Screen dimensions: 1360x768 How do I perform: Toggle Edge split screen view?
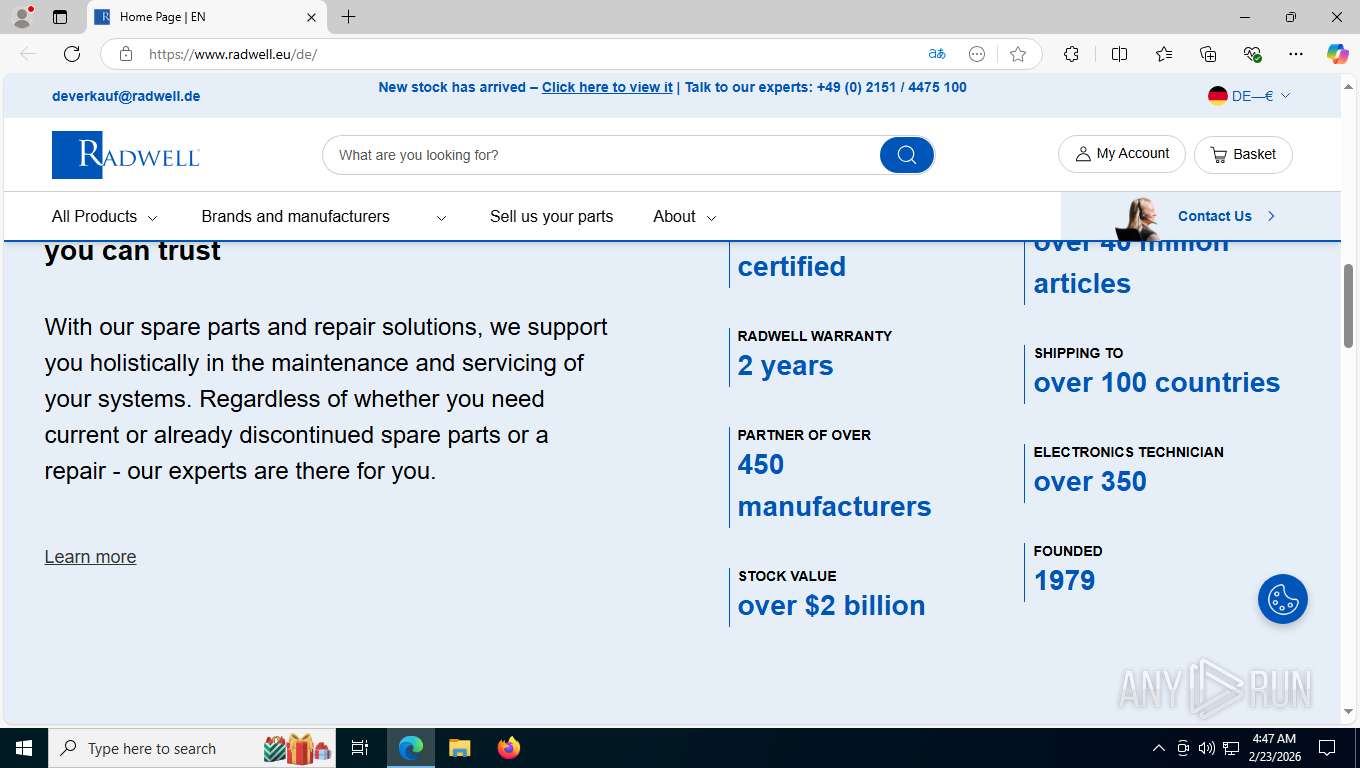click(1119, 54)
